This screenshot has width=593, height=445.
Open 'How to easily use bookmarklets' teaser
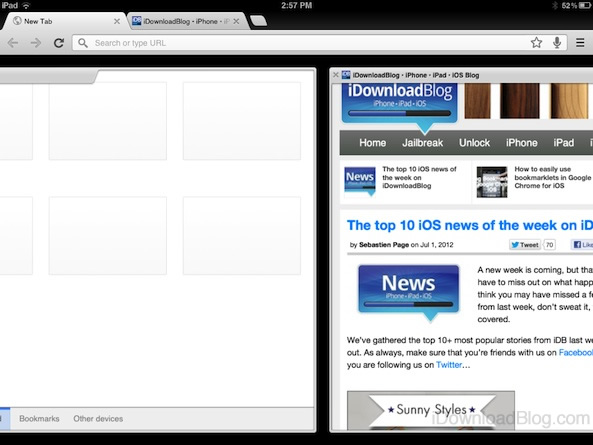(x=552, y=177)
